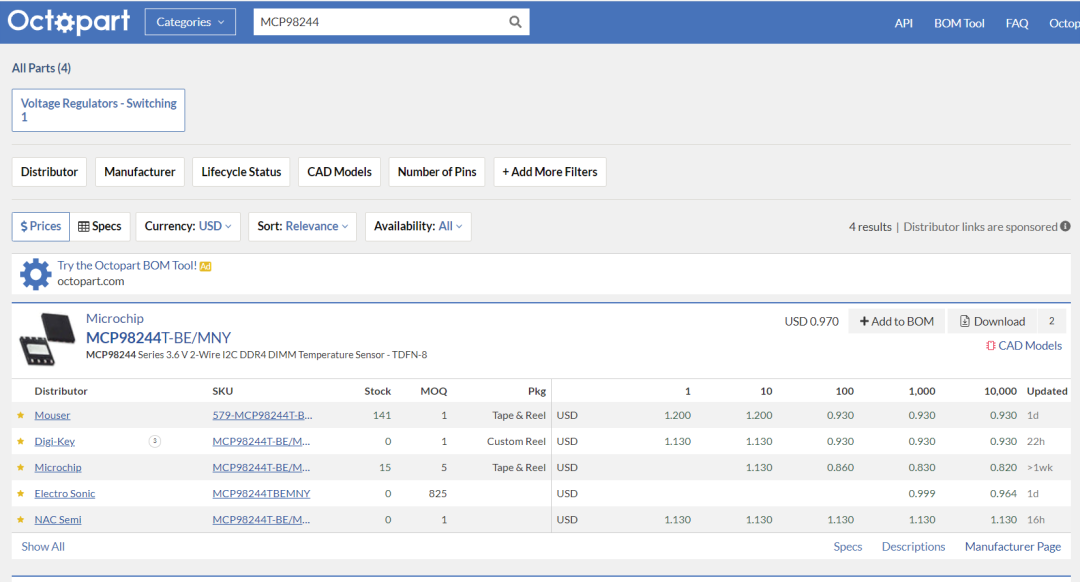Open the Digi-Key distributor link

coord(54,441)
